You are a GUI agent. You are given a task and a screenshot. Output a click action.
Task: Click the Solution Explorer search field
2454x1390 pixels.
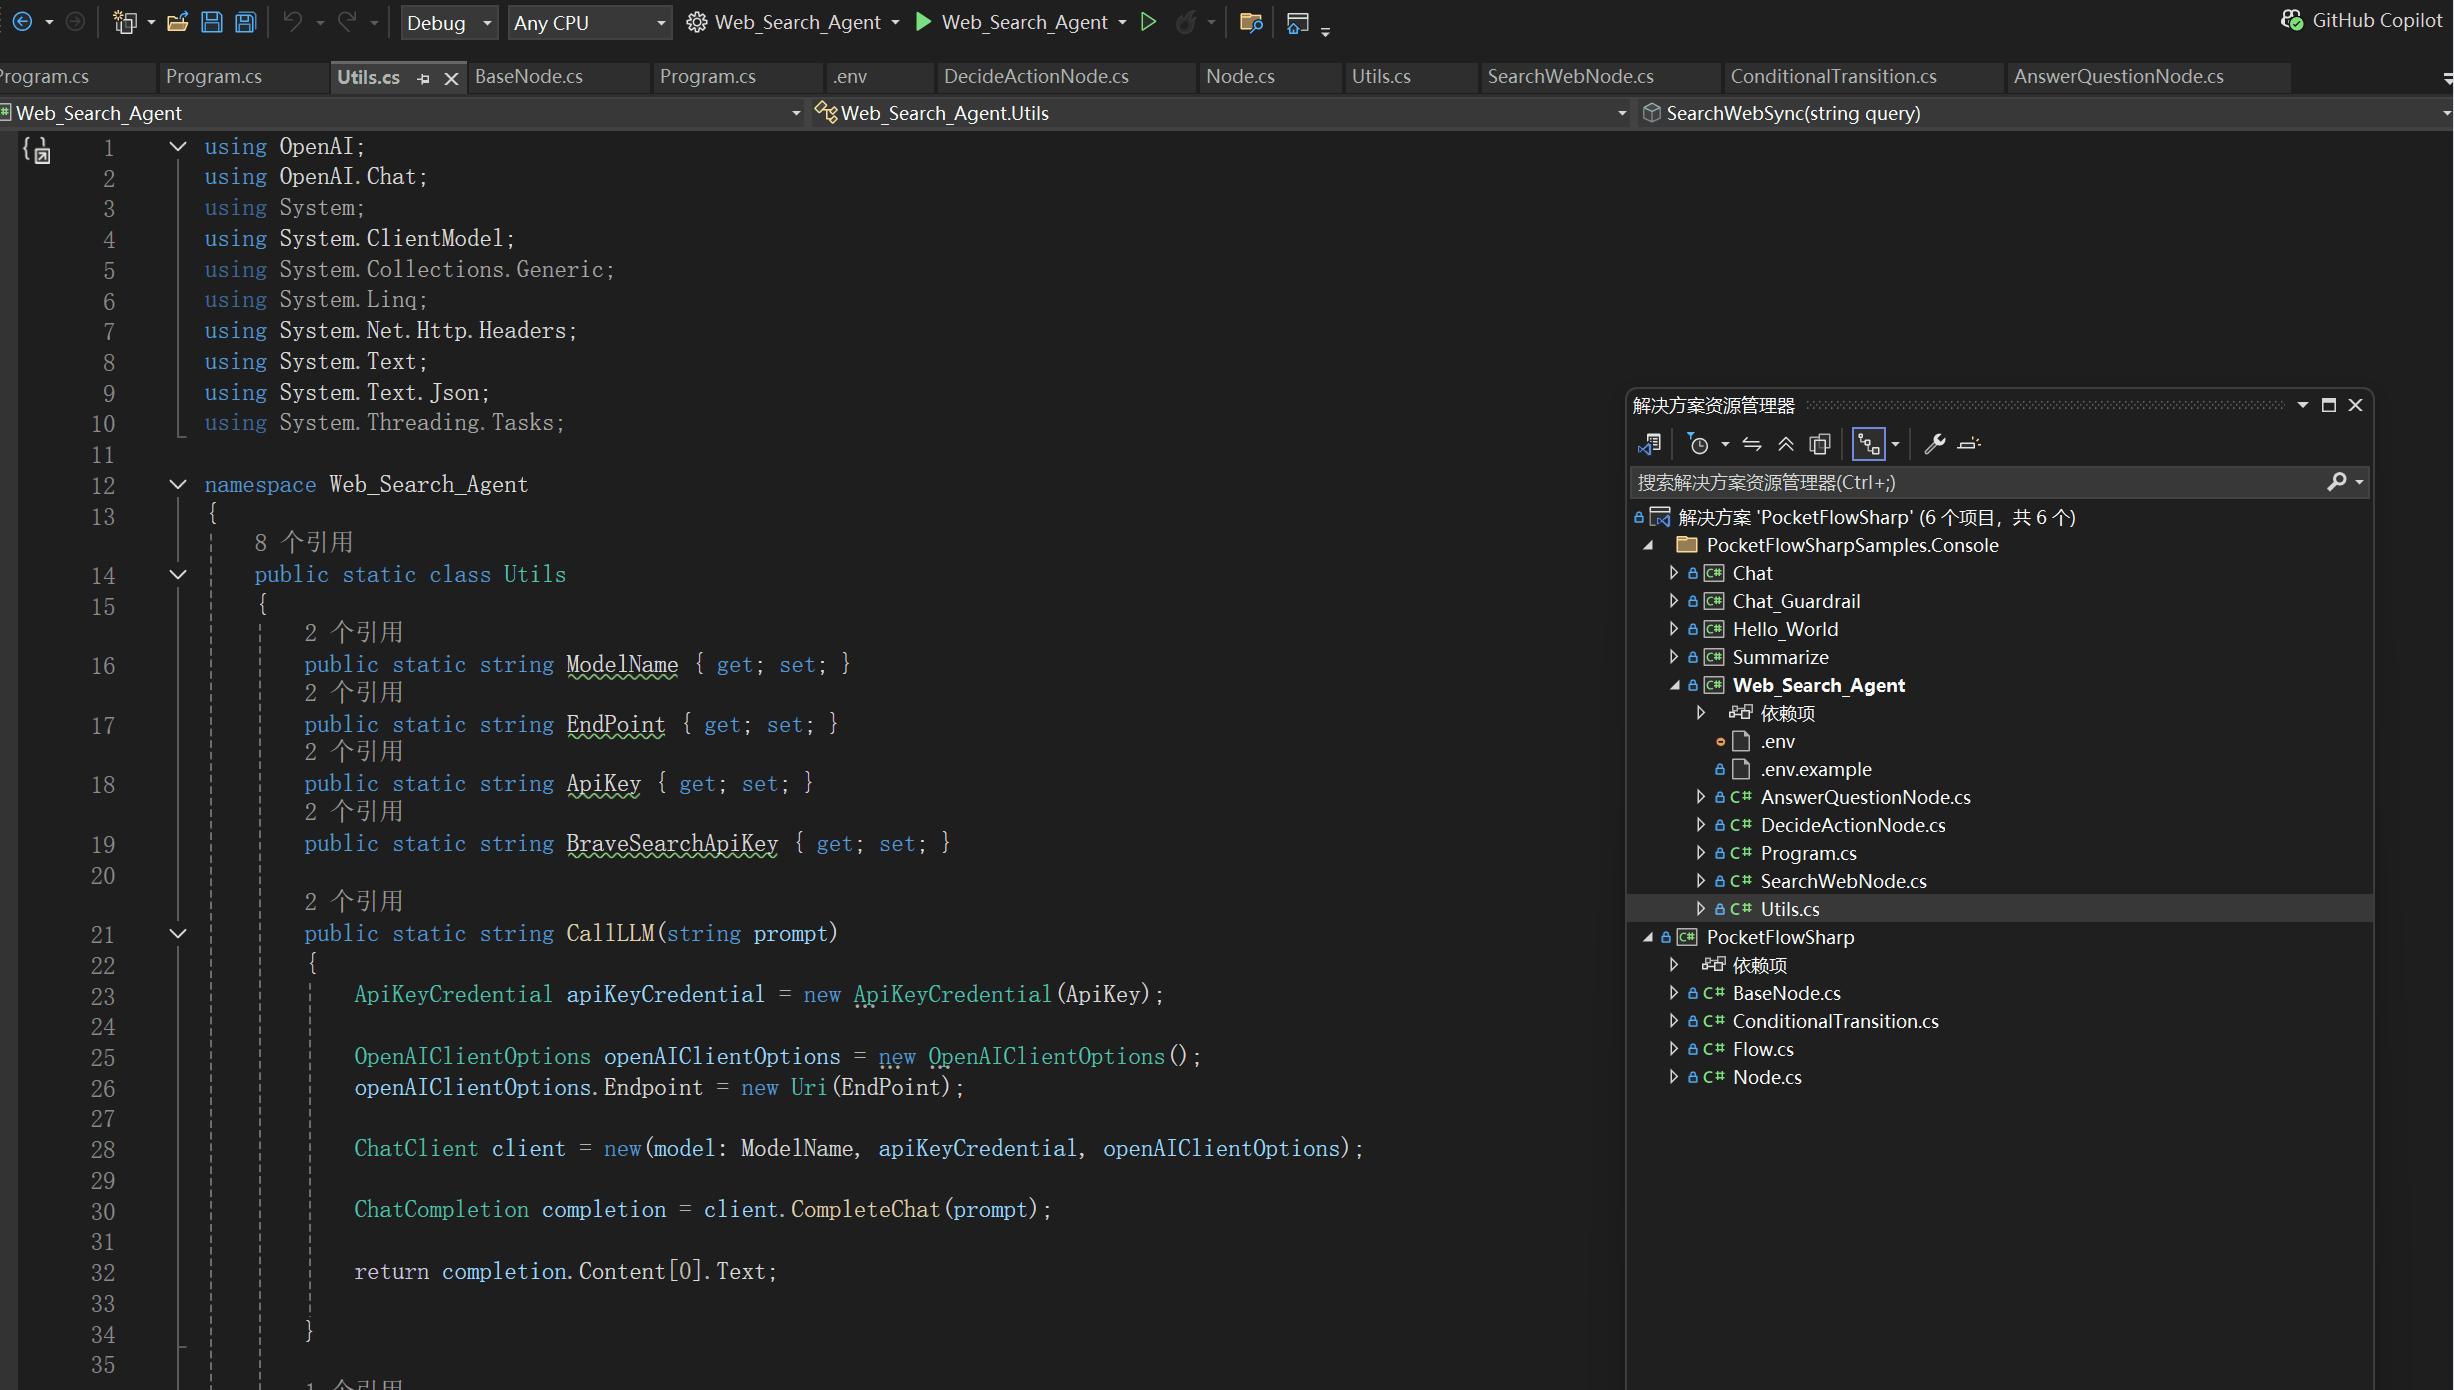click(1980, 483)
